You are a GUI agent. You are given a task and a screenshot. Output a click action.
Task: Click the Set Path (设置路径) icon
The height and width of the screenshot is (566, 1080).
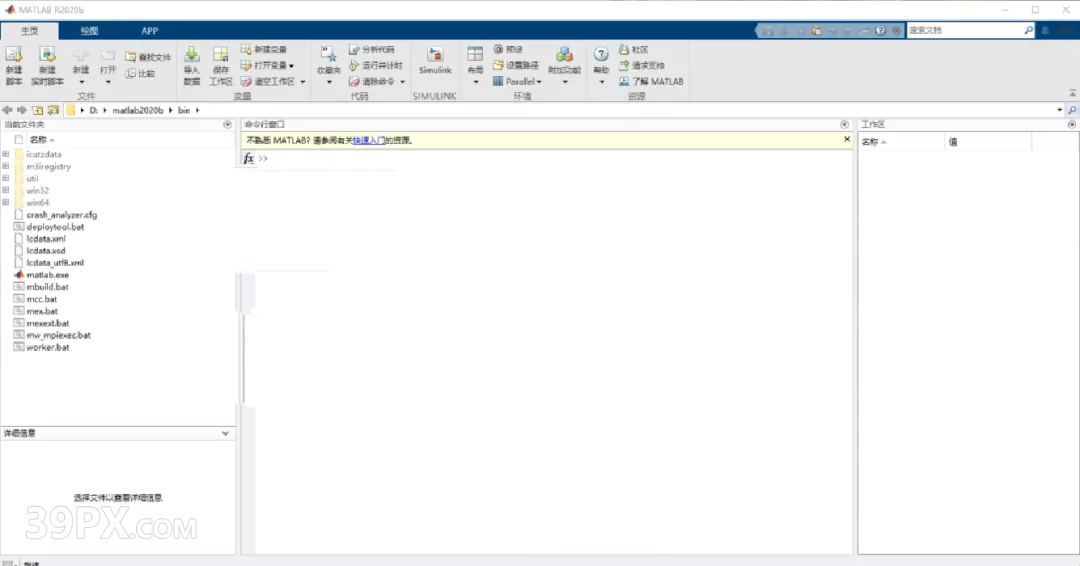(498, 65)
